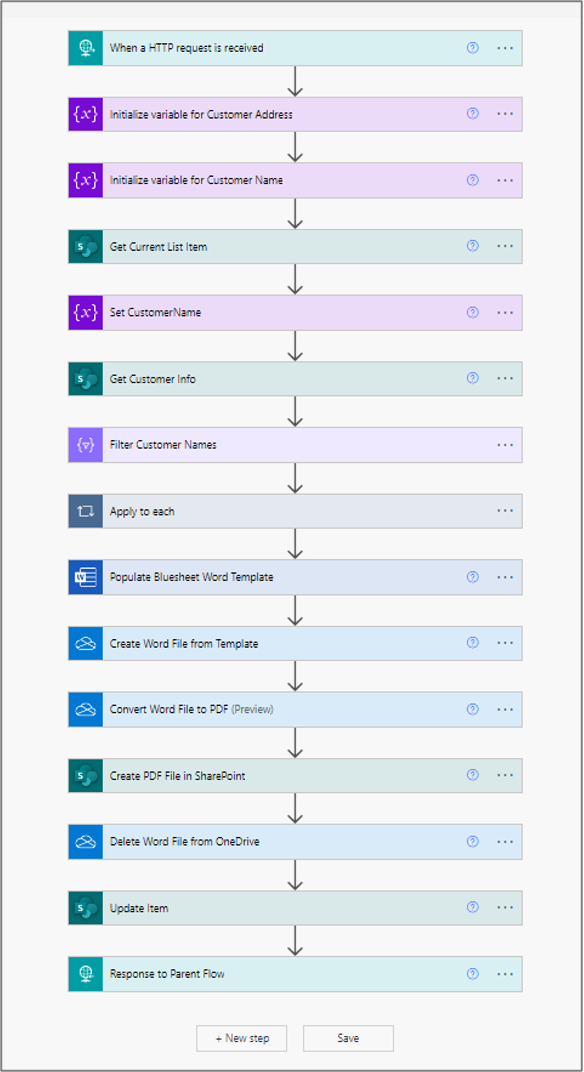This screenshot has width=584, height=1072.
Task: Save the flow
Action: (x=348, y=1038)
